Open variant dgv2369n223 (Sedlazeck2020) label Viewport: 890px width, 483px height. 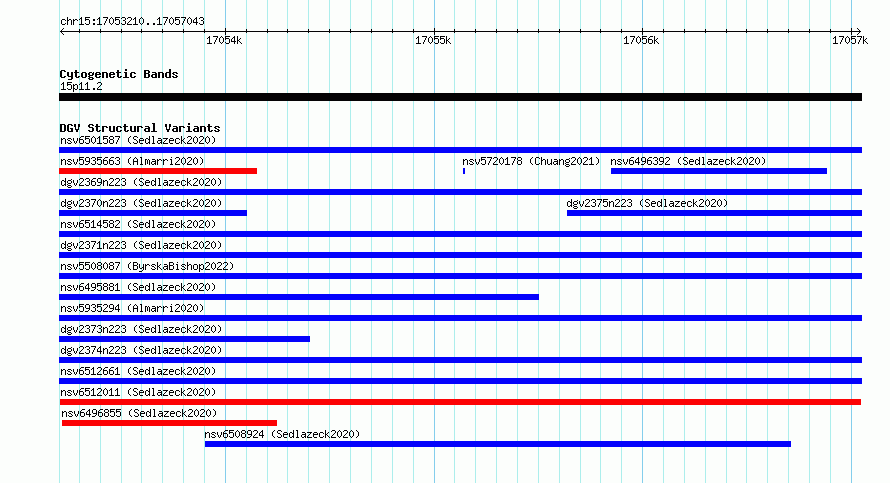[141, 182]
